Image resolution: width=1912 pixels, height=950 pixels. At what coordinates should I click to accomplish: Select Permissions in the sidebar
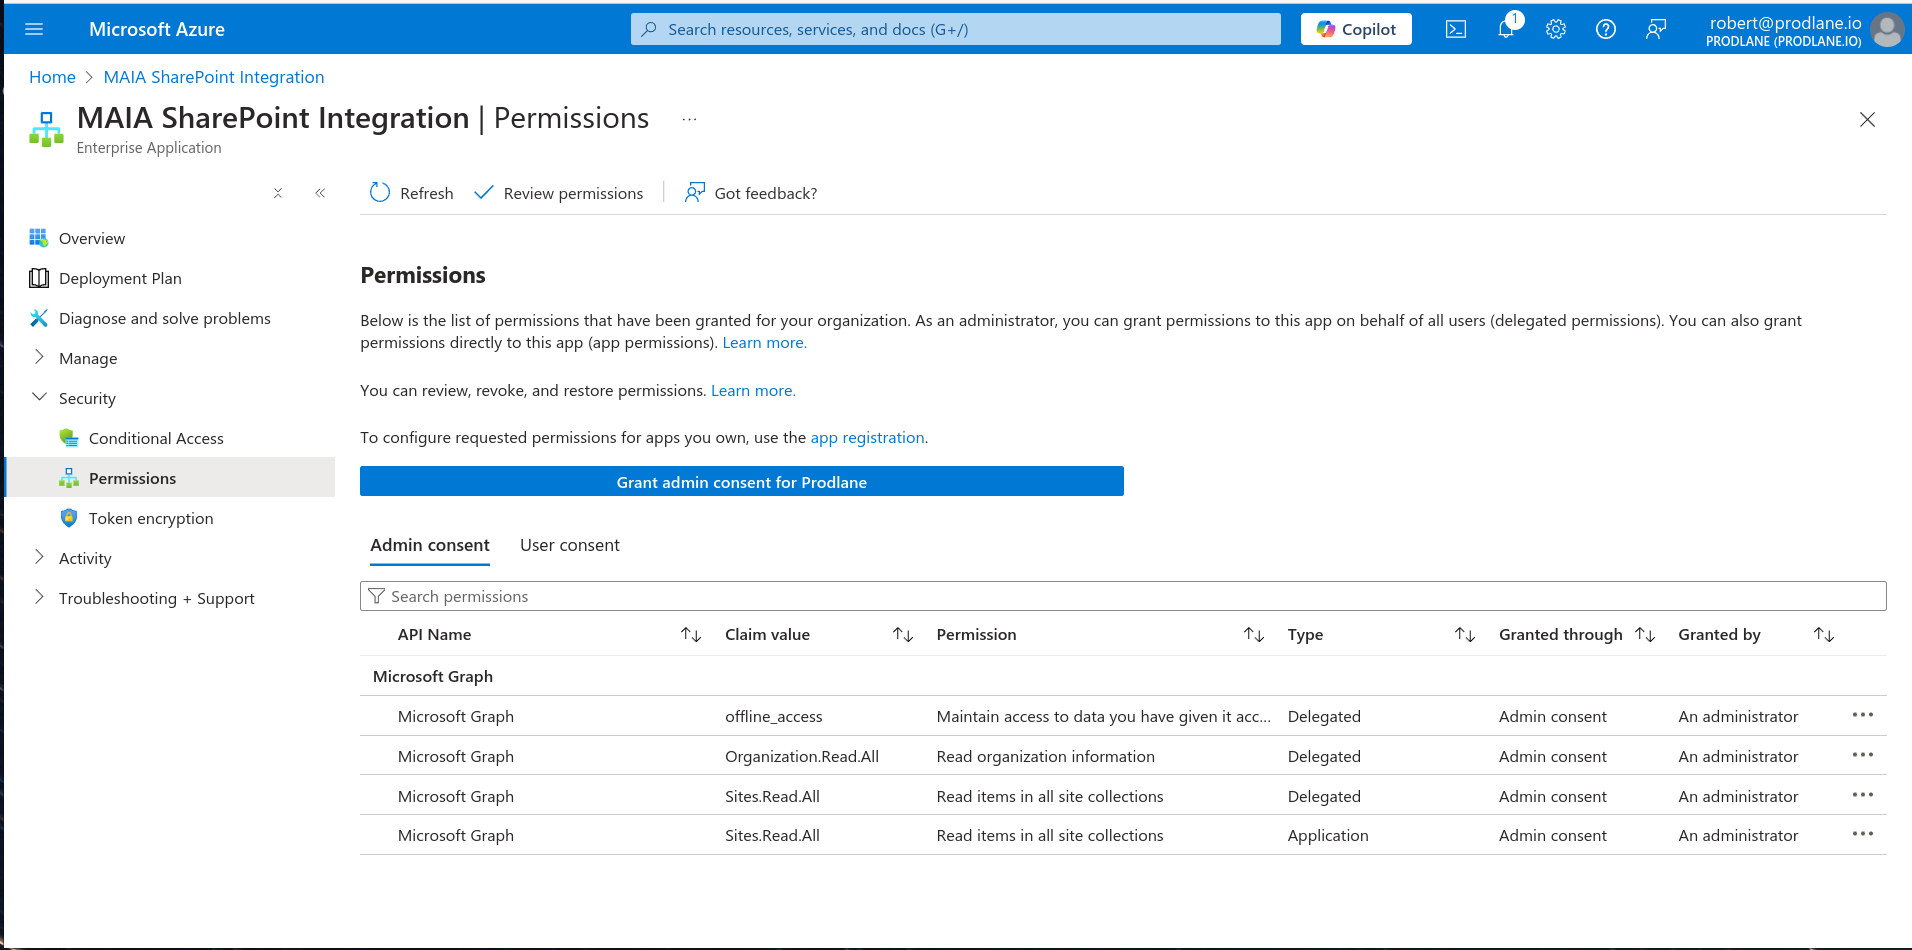(170, 478)
